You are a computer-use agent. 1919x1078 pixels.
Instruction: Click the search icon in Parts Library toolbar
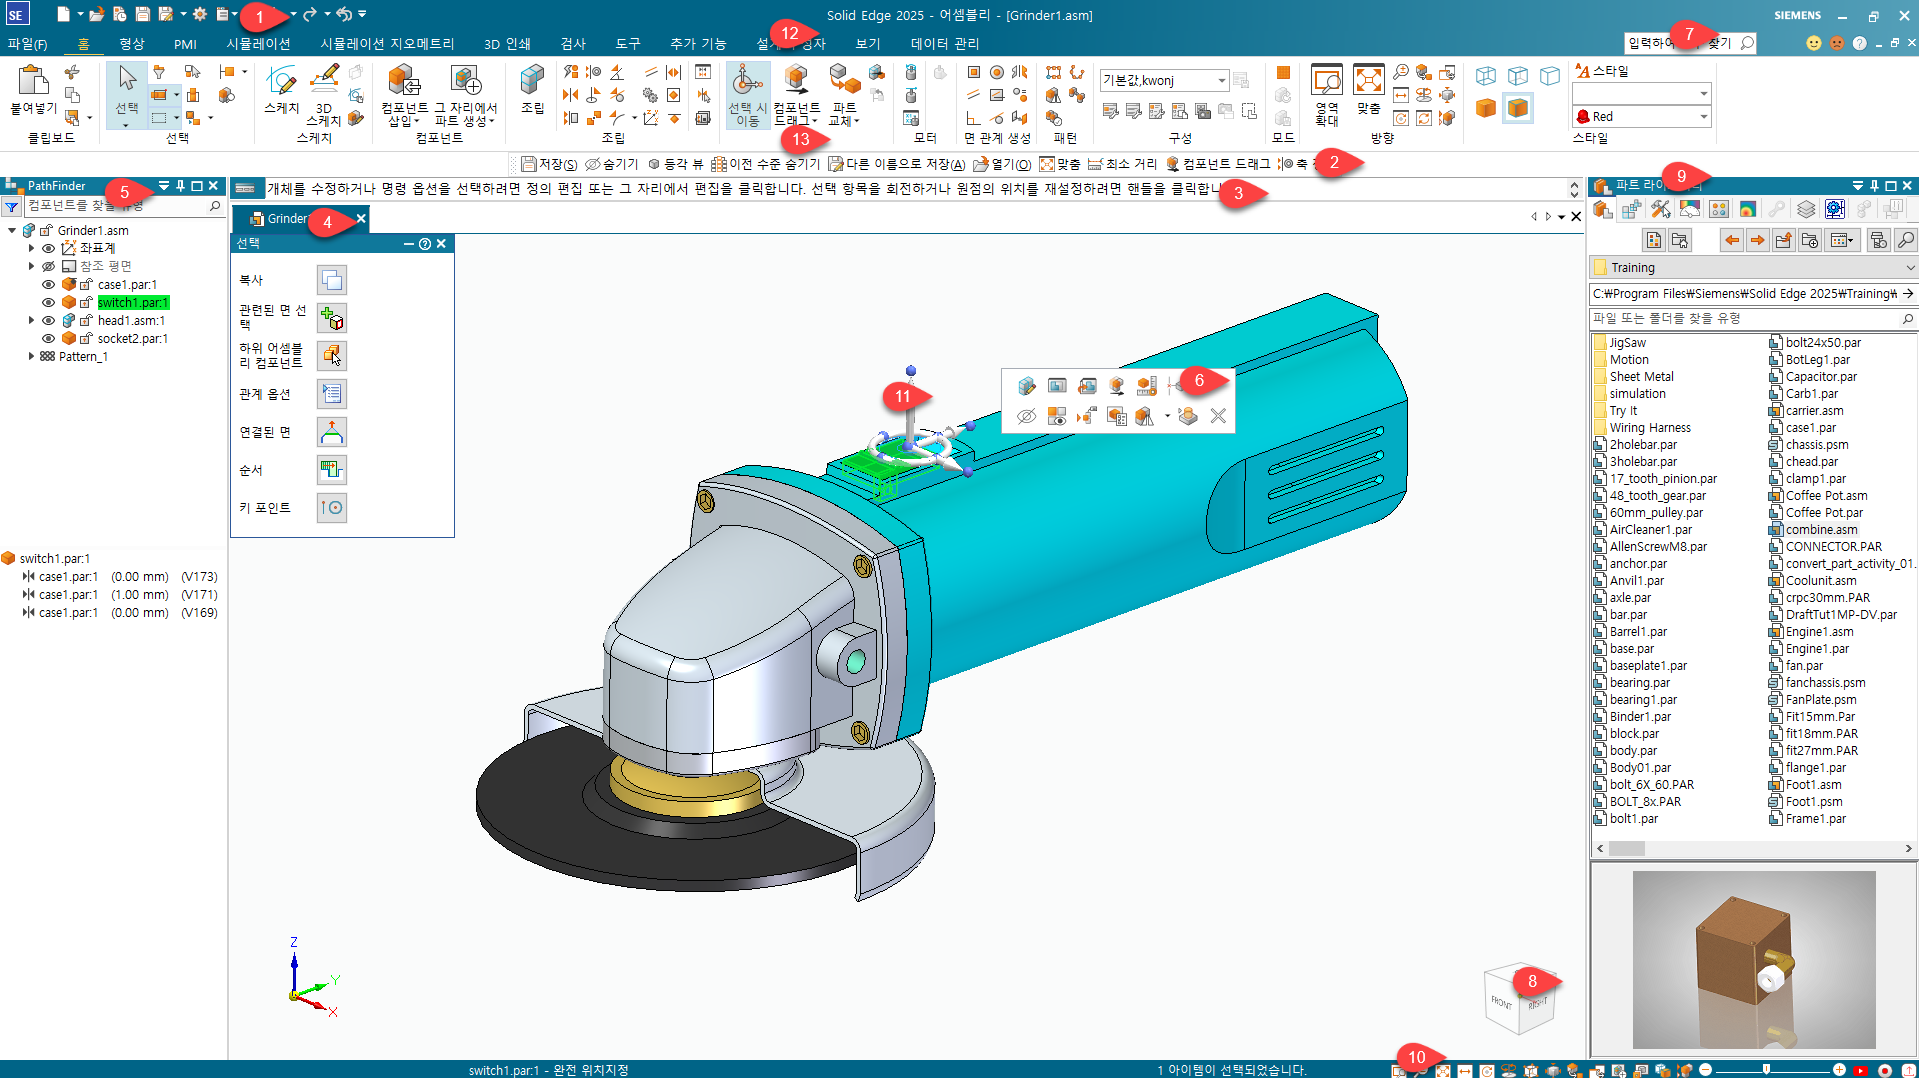1906,240
